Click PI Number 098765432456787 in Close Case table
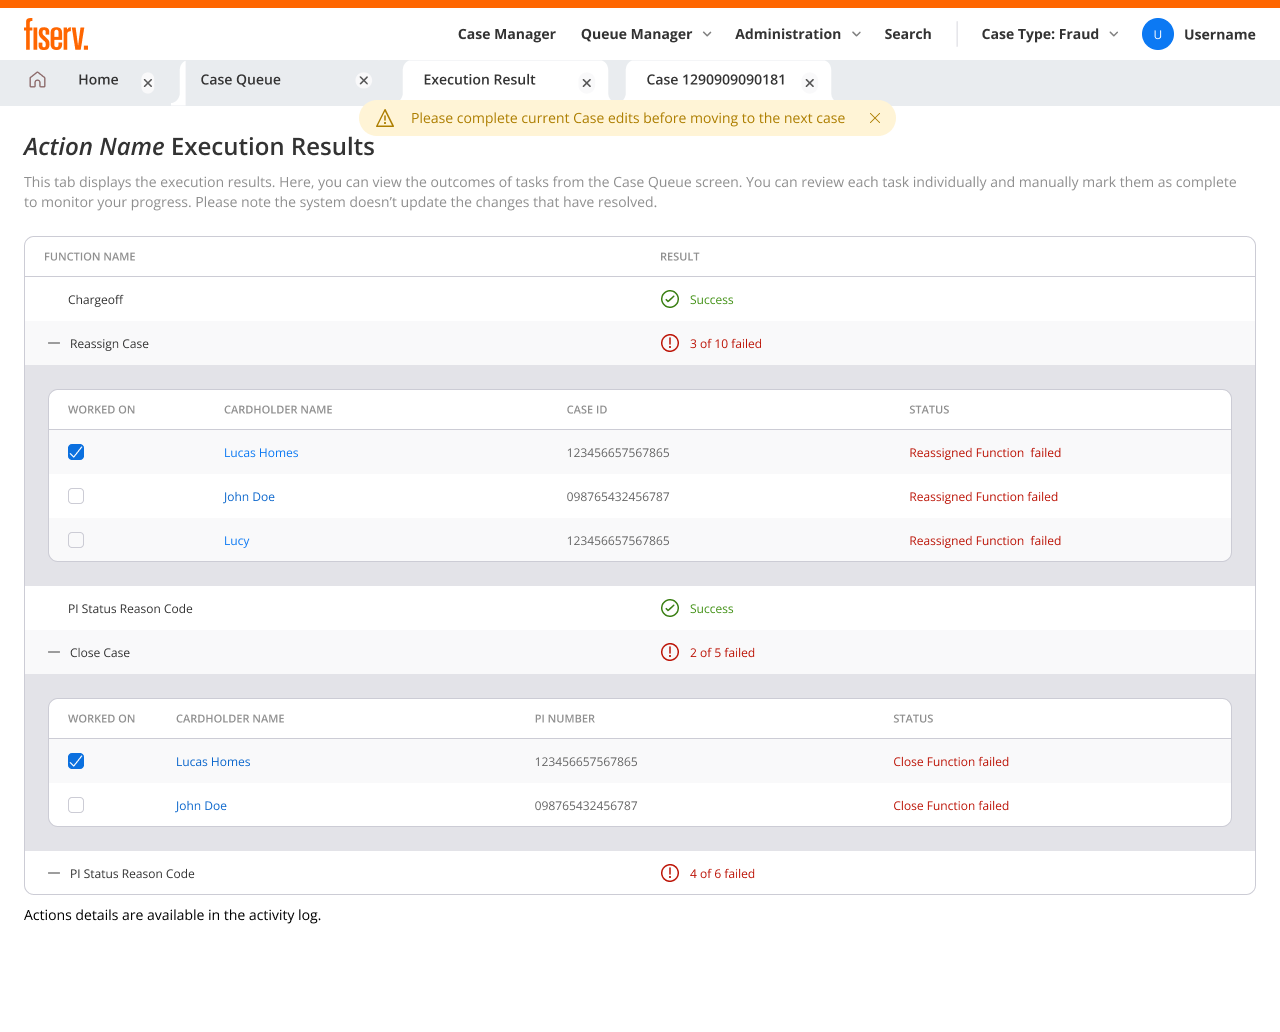1280x1032 pixels. pyautogui.click(x=586, y=805)
